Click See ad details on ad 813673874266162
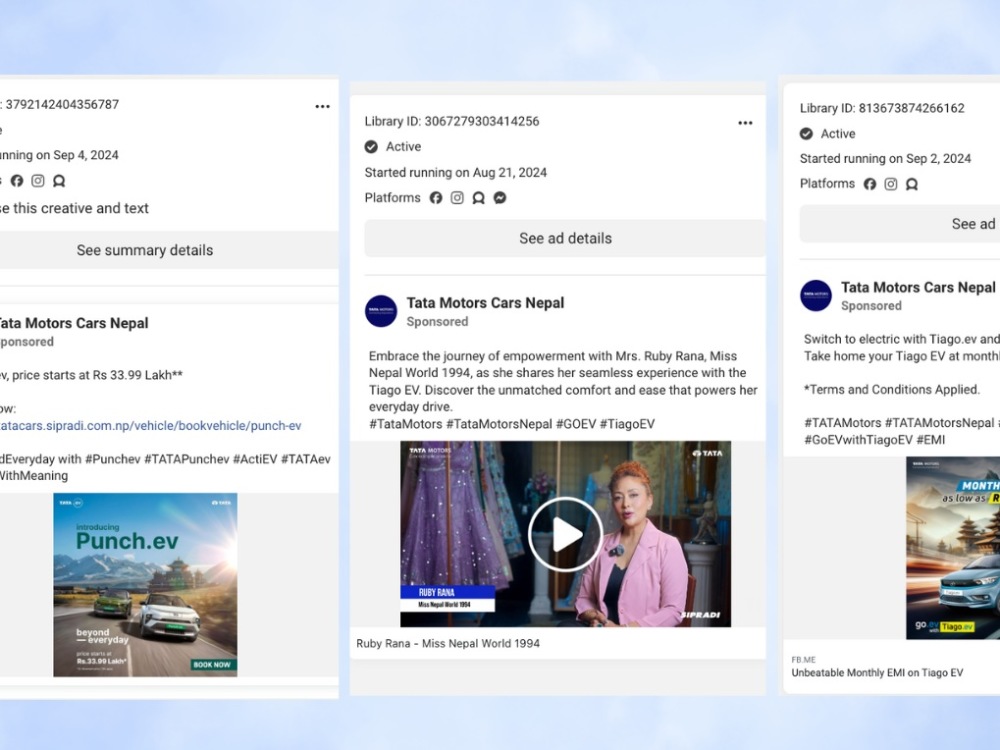 pyautogui.click(x=900, y=224)
